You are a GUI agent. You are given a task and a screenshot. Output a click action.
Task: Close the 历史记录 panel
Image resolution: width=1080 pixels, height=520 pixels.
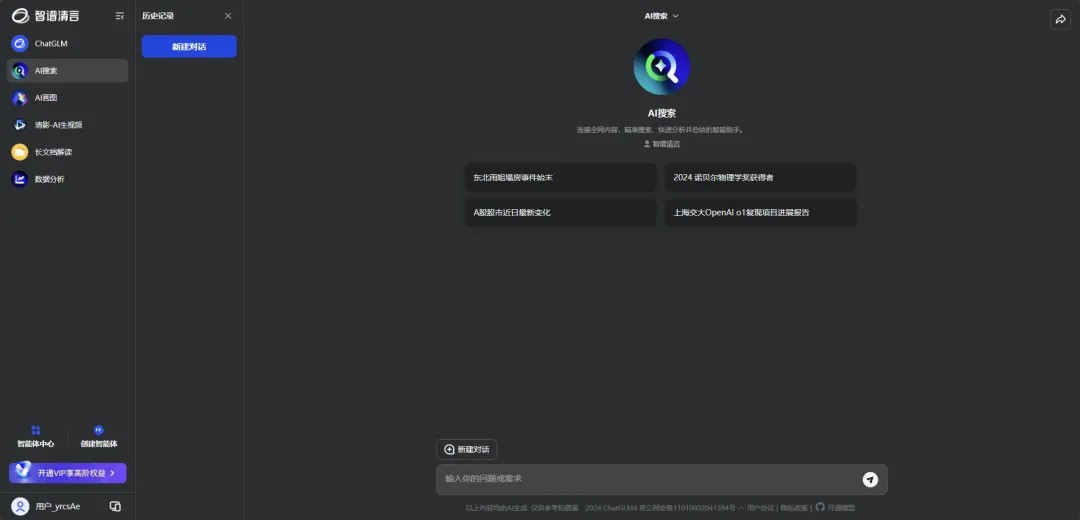(228, 16)
